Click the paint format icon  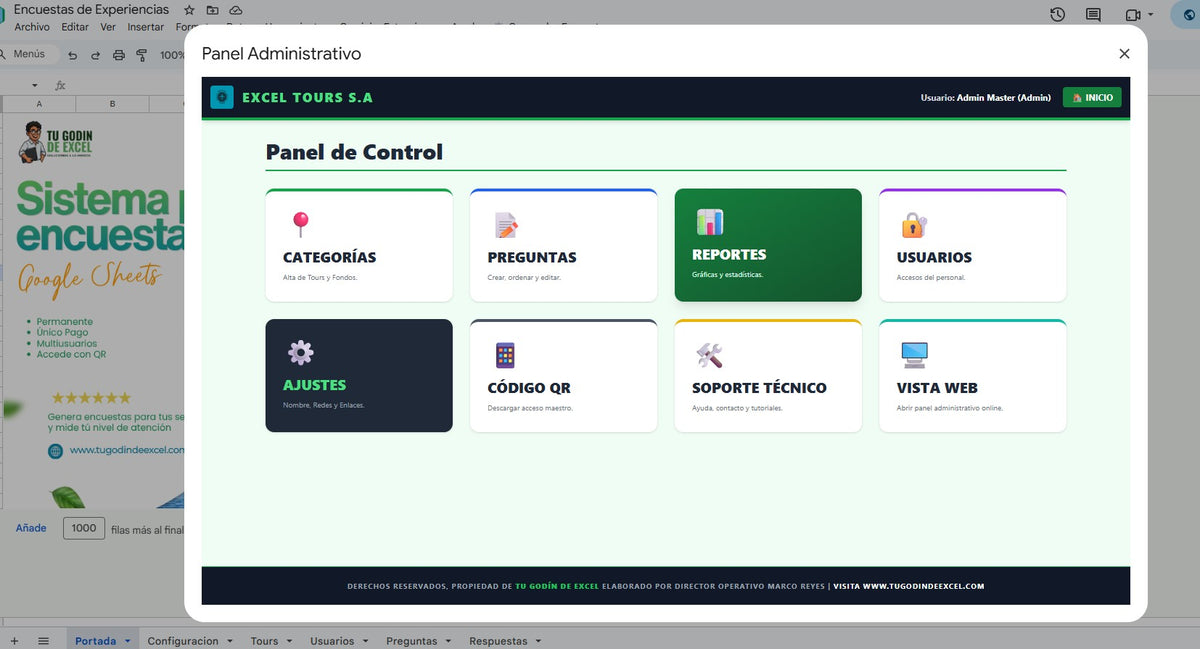click(141, 55)
